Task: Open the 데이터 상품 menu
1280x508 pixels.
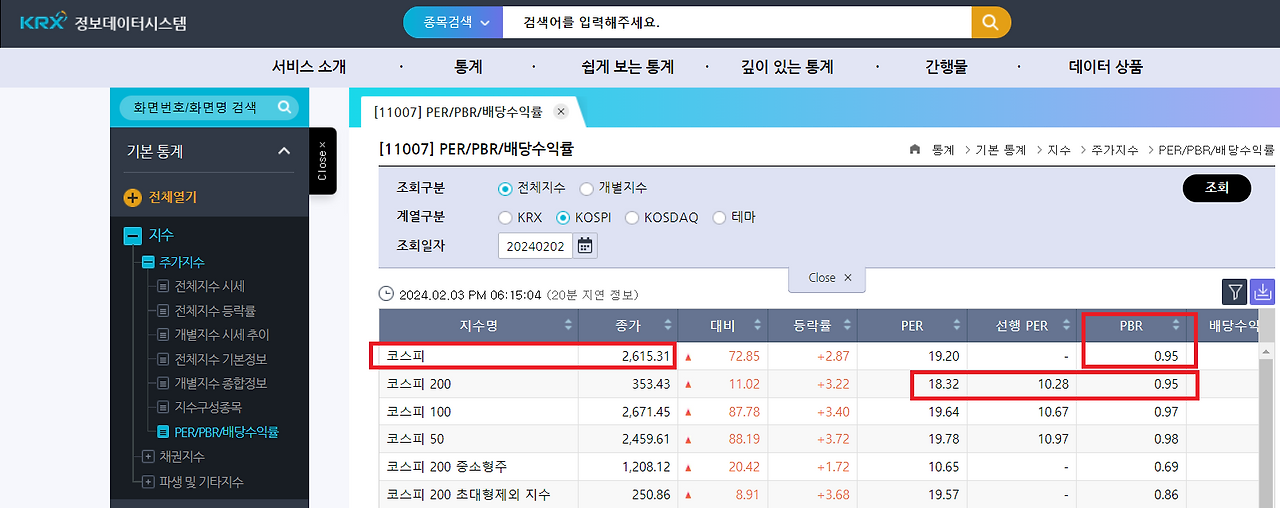Action: point(1105,67)
